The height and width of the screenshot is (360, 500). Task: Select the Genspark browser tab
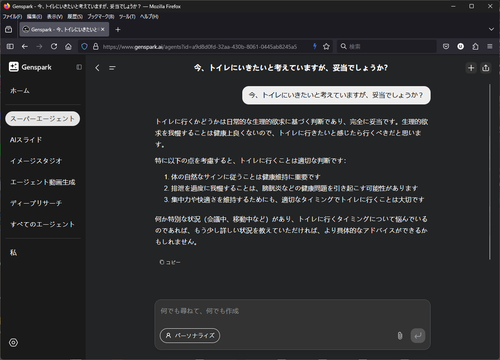tap(64, 30)
